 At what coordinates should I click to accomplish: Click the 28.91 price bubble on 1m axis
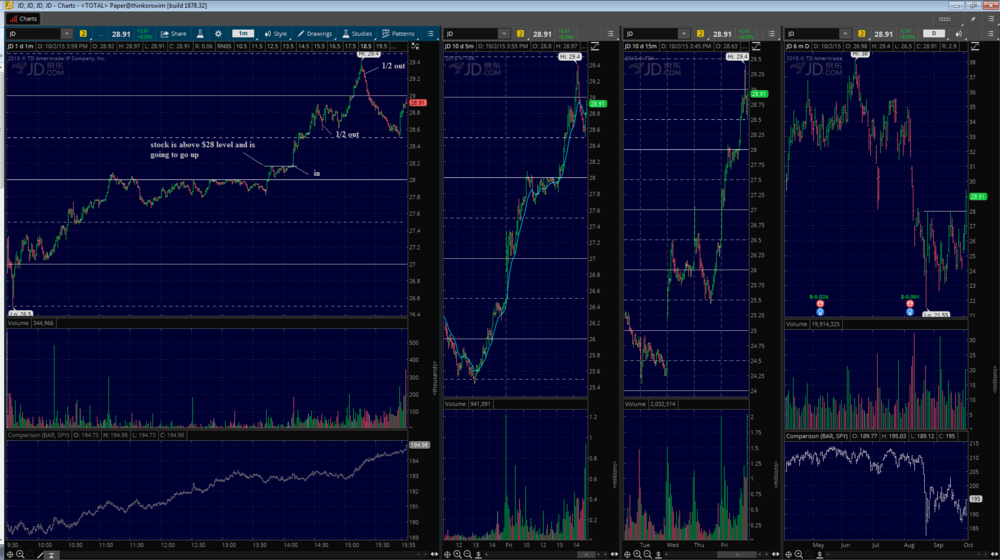point(418,103)
